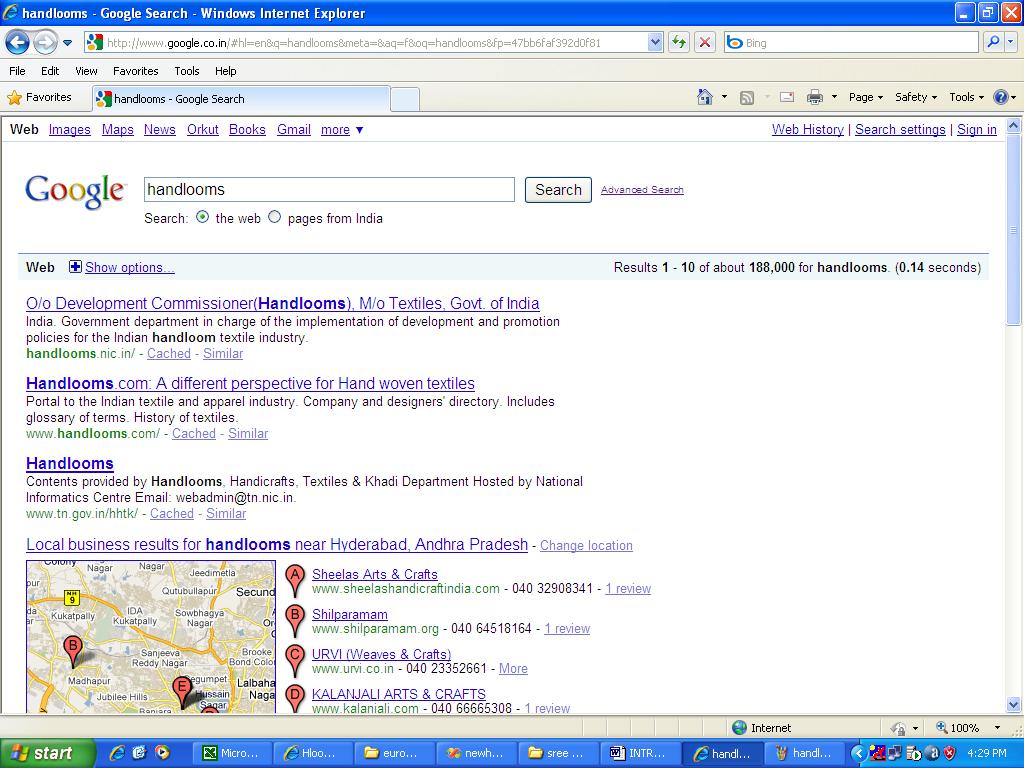The height and width of the screenshot is (768, 1024).
Task: Switch to INTR... Word document taskbar button
Action: (x=639, y=753)
